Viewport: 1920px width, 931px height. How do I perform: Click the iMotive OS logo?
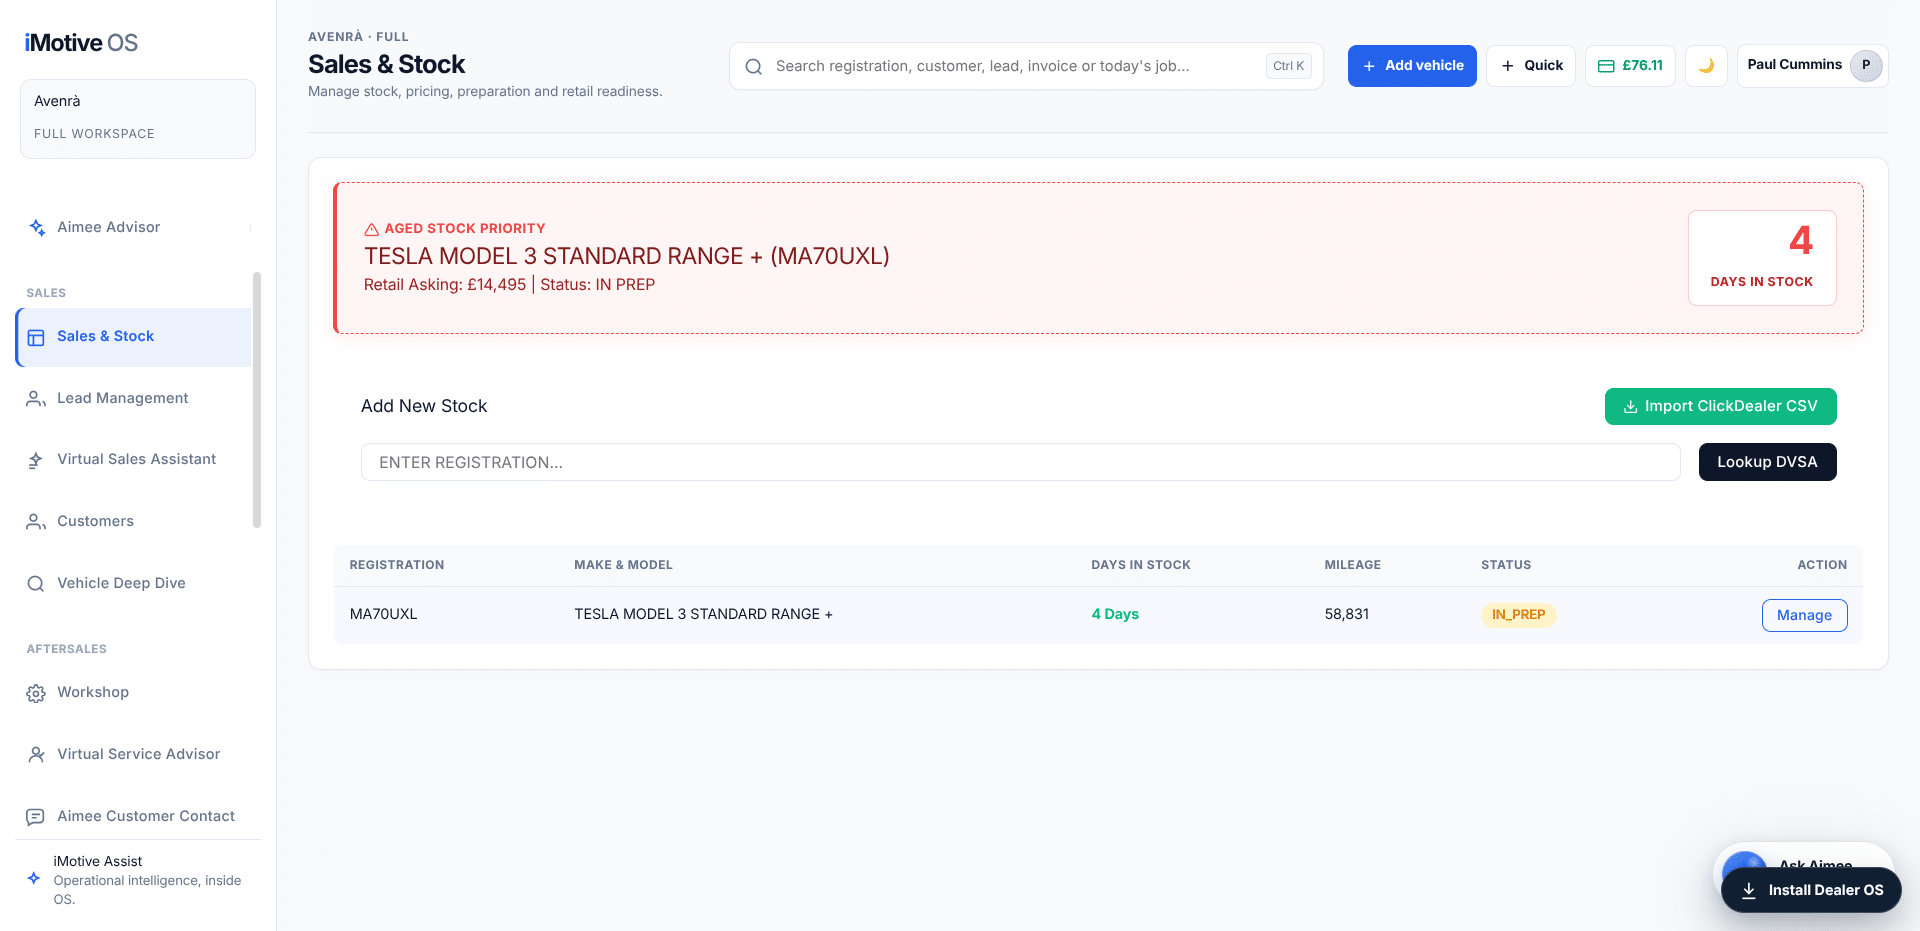[81, 43]
